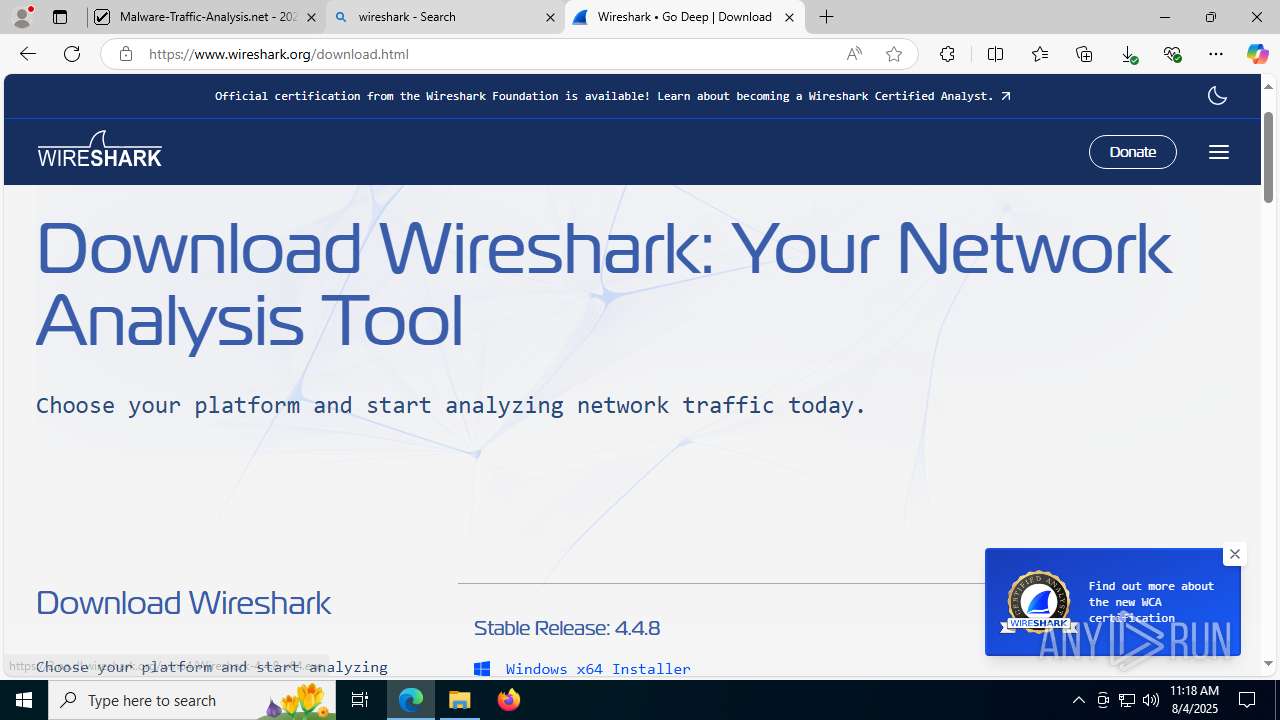Viewport: 1280px width, 720px height.
Task: Open the WCA certification promotion card
Action: point(1112,602)
